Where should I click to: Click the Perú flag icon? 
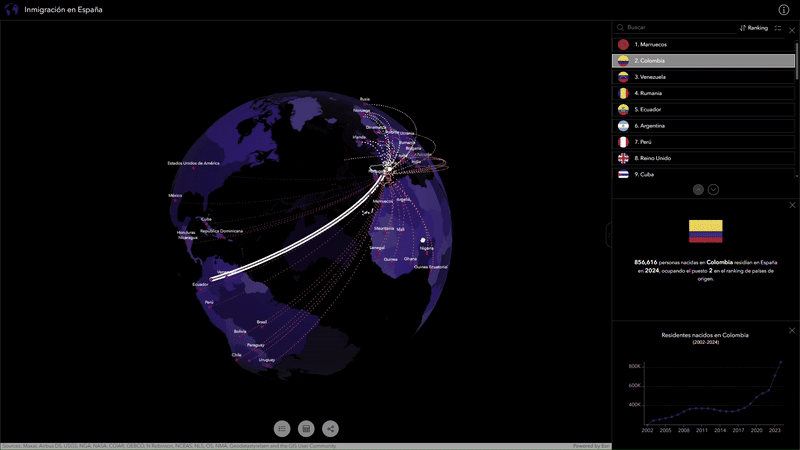tap(623, 142)
